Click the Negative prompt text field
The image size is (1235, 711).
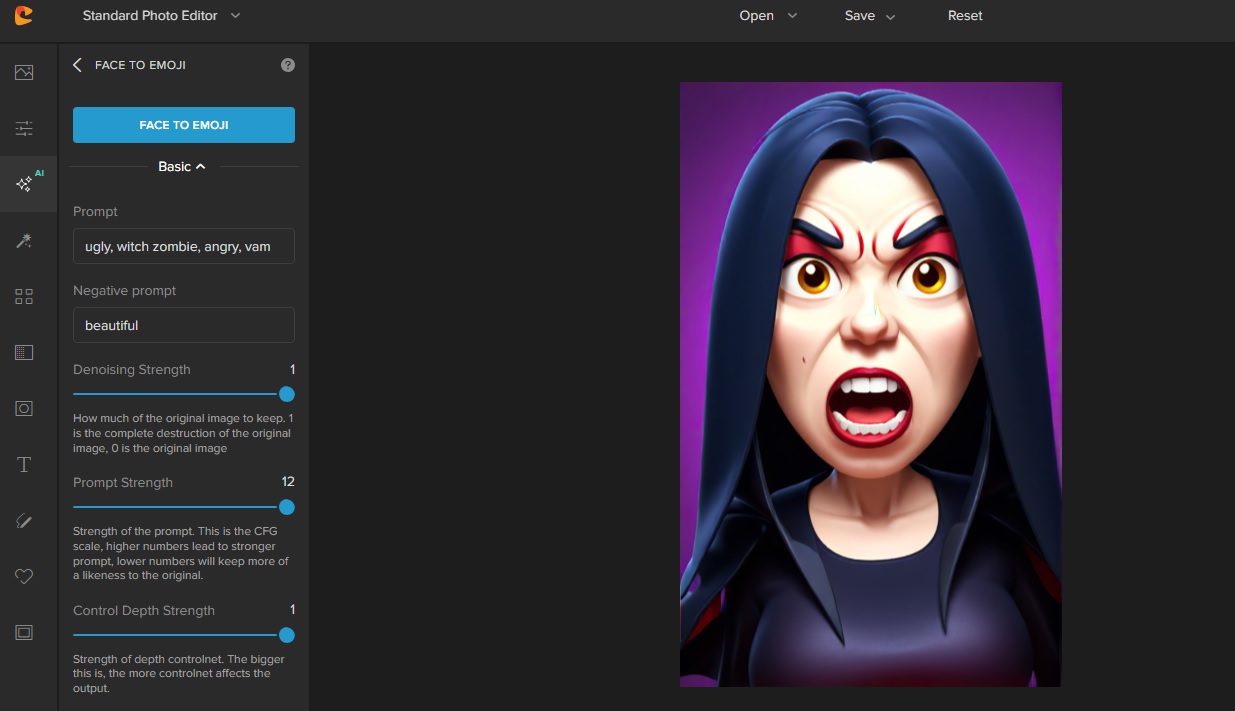tap(184, 325)
